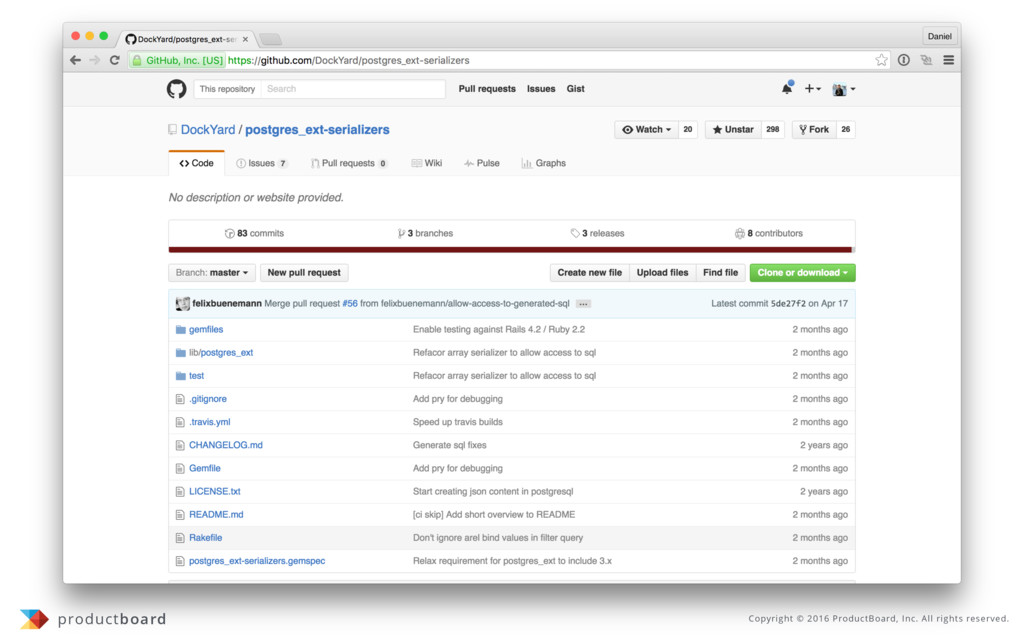Click the .travis.yml file icon
The height and width of the screenshot is (640, 1024).
click(180, 423)
